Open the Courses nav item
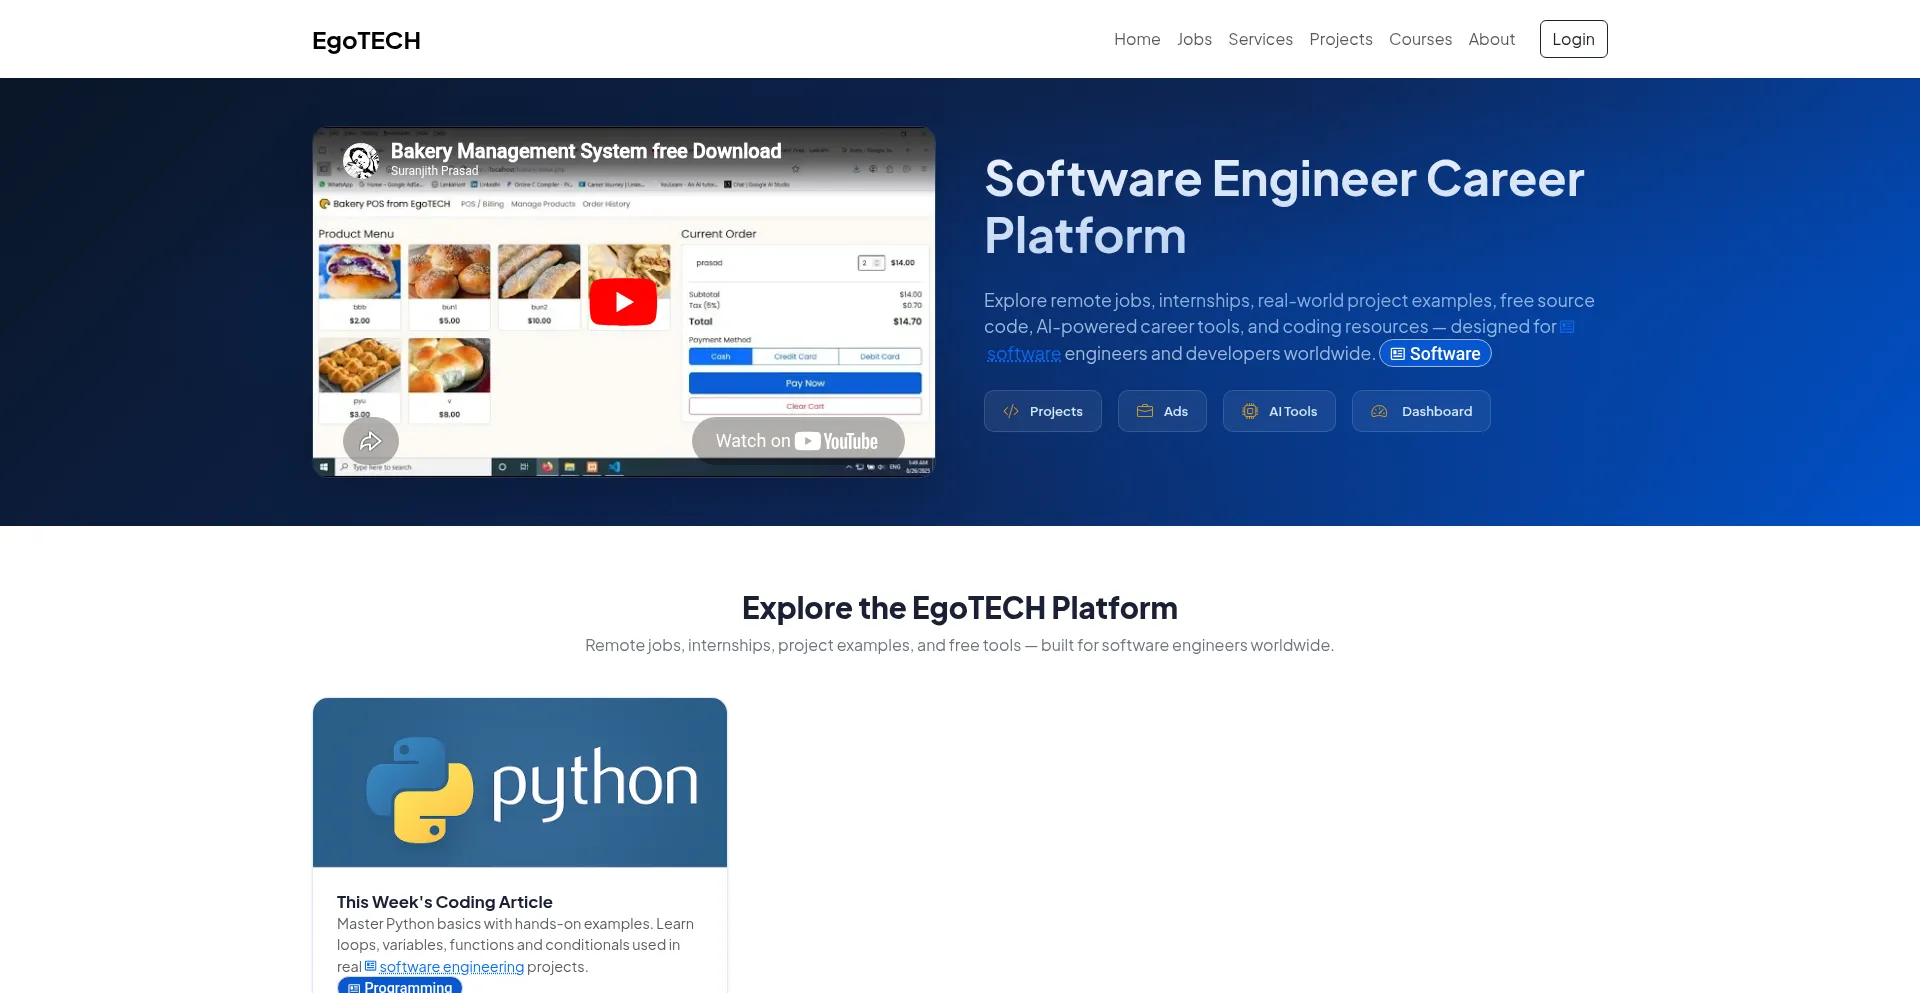 [1420, 39]
